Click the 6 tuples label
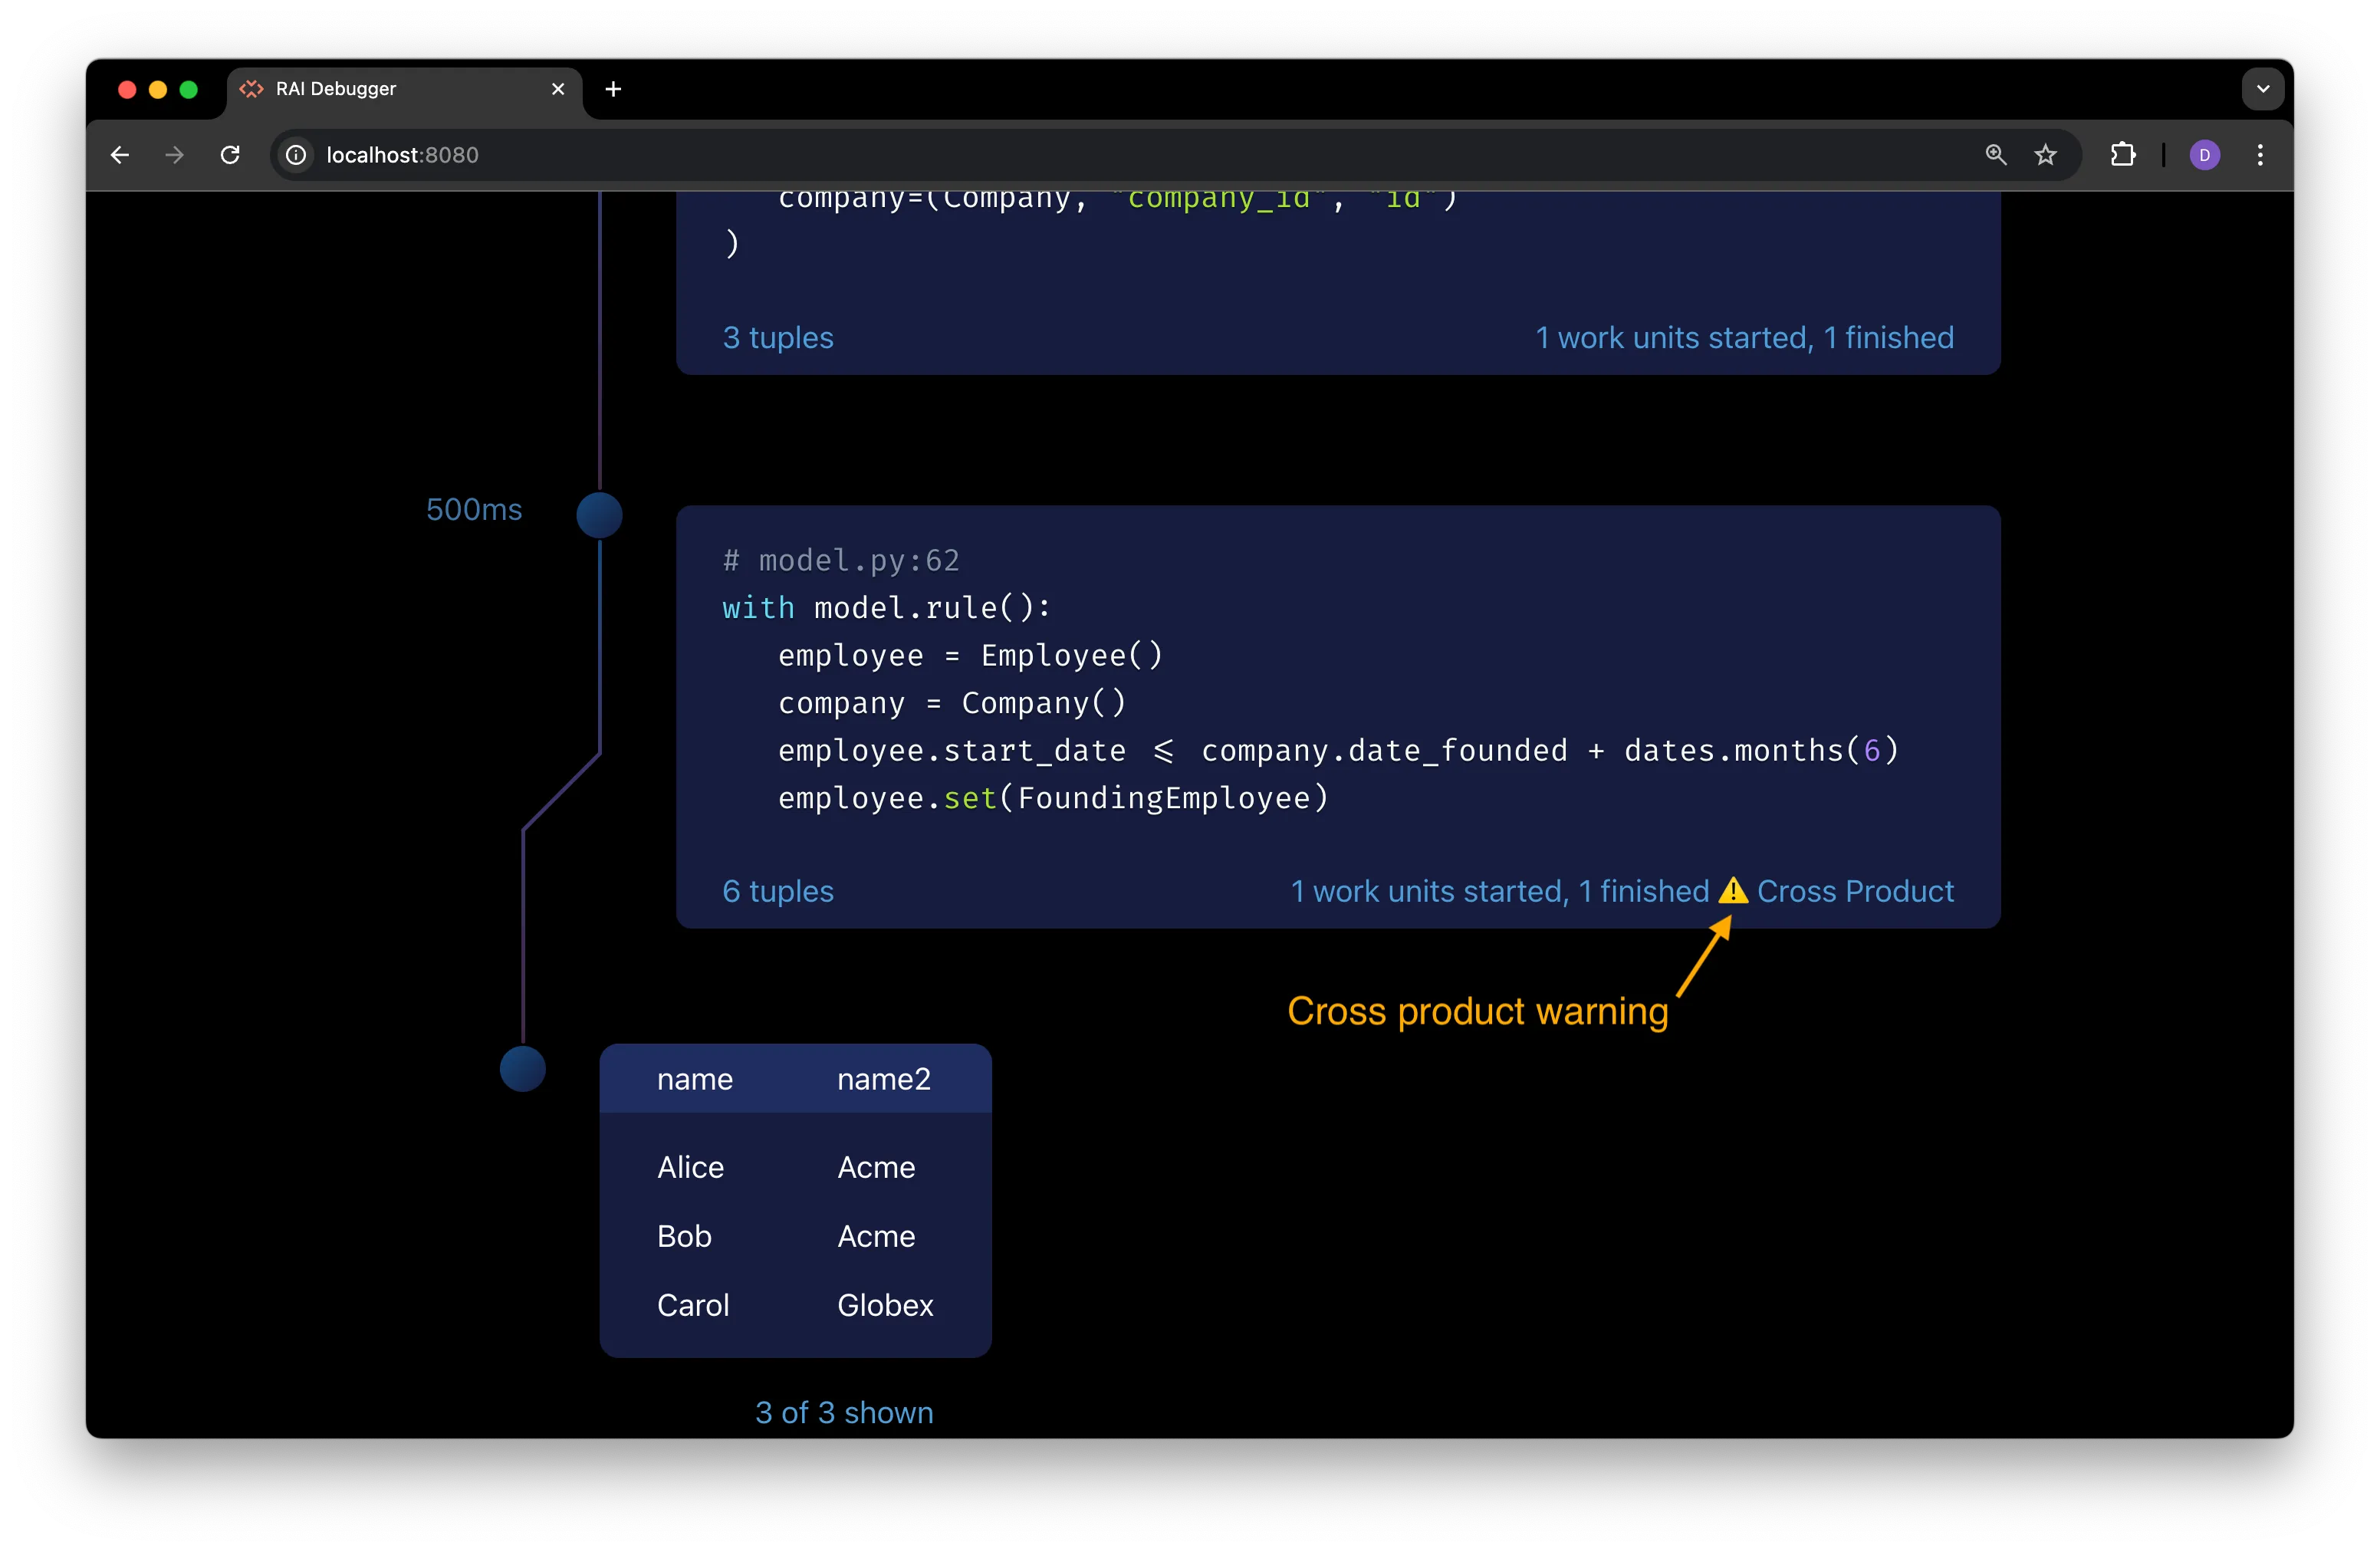Viewport: 2380px width, 1552px height. 778,891
